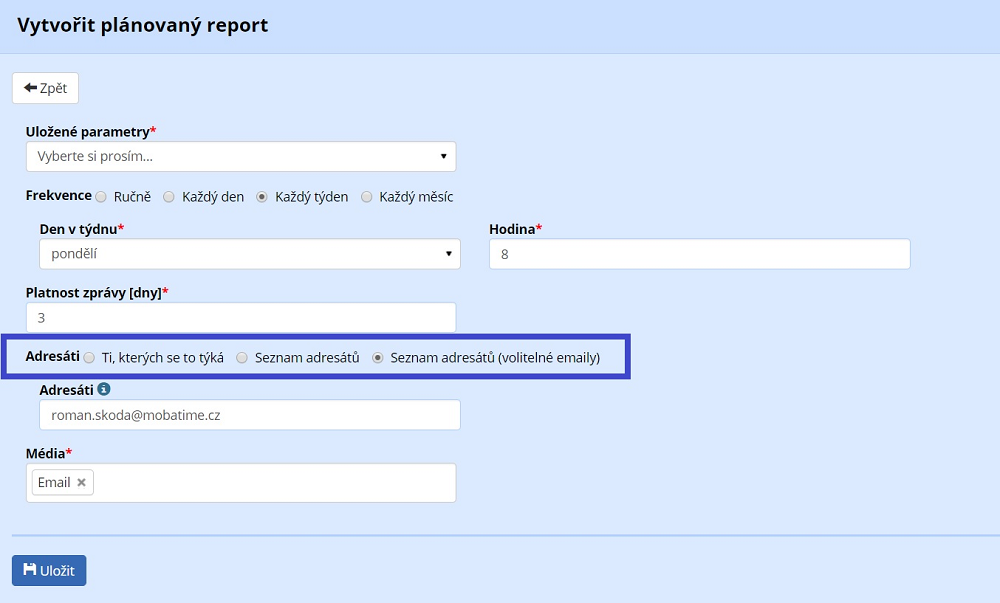Select the Ručně frequency radio button
This screenshot has height=603, width=1000.
click(x=101, y=197)
